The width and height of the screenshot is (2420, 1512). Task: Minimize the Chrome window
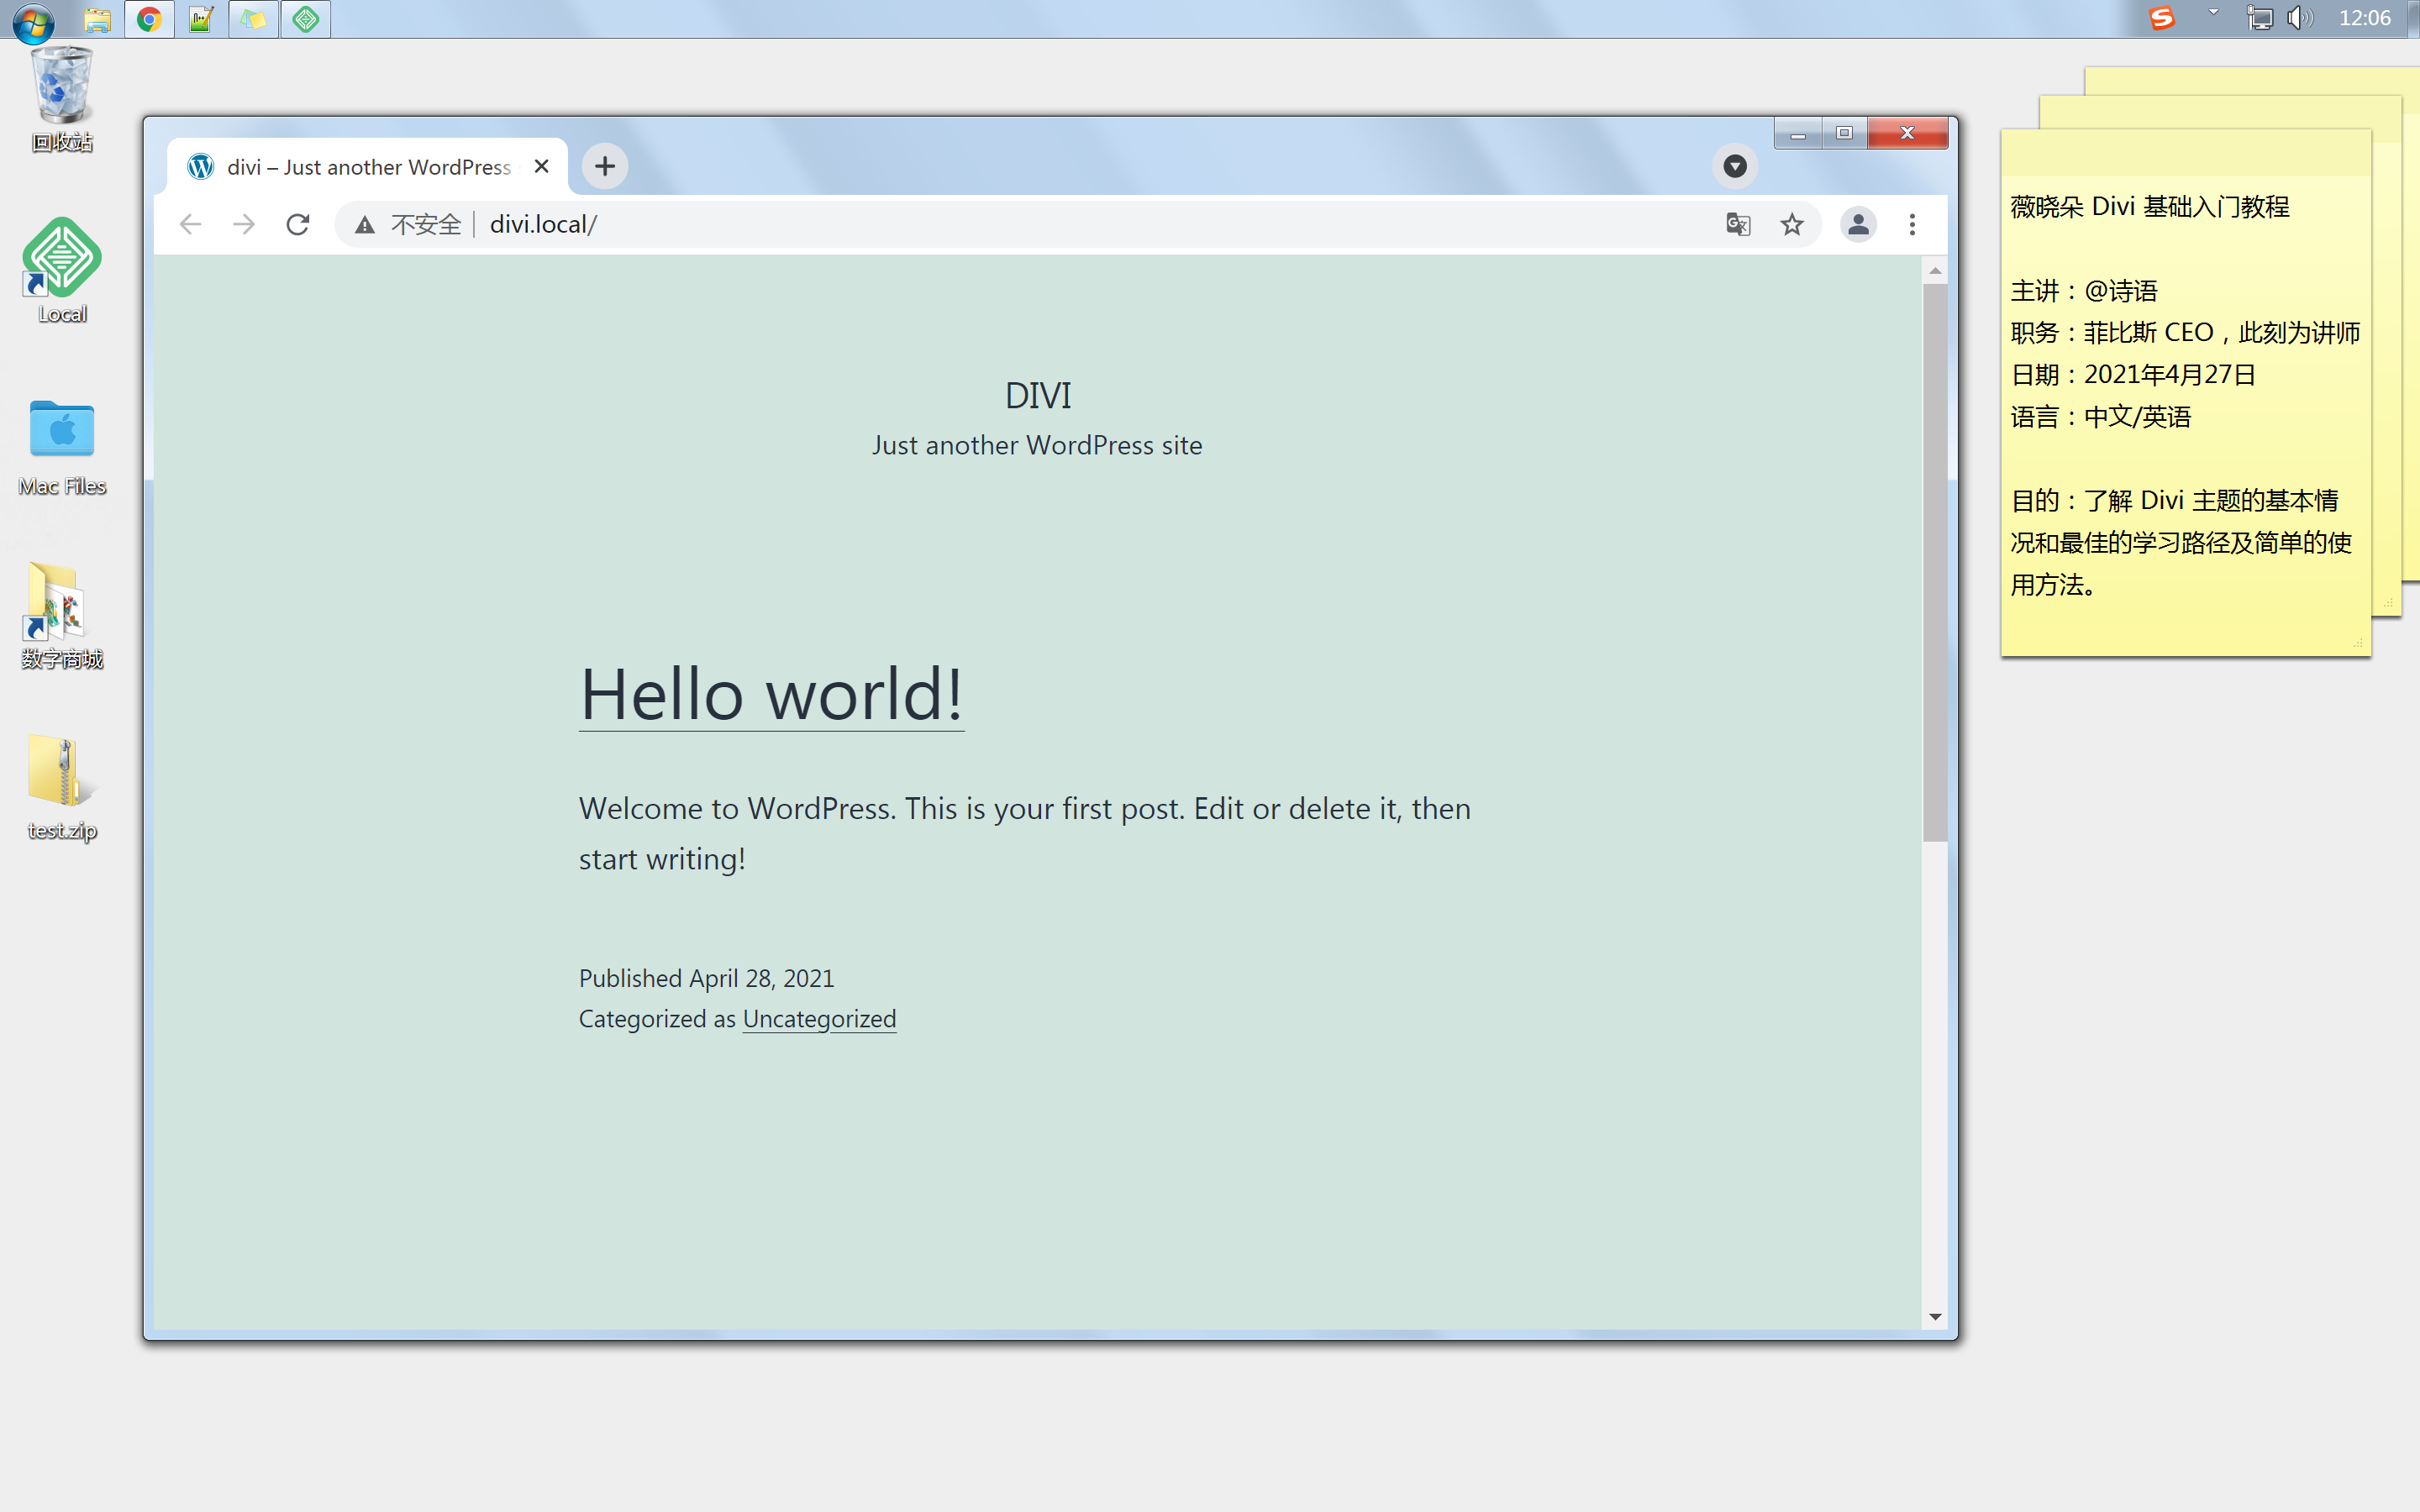(x=1798, y=133)
